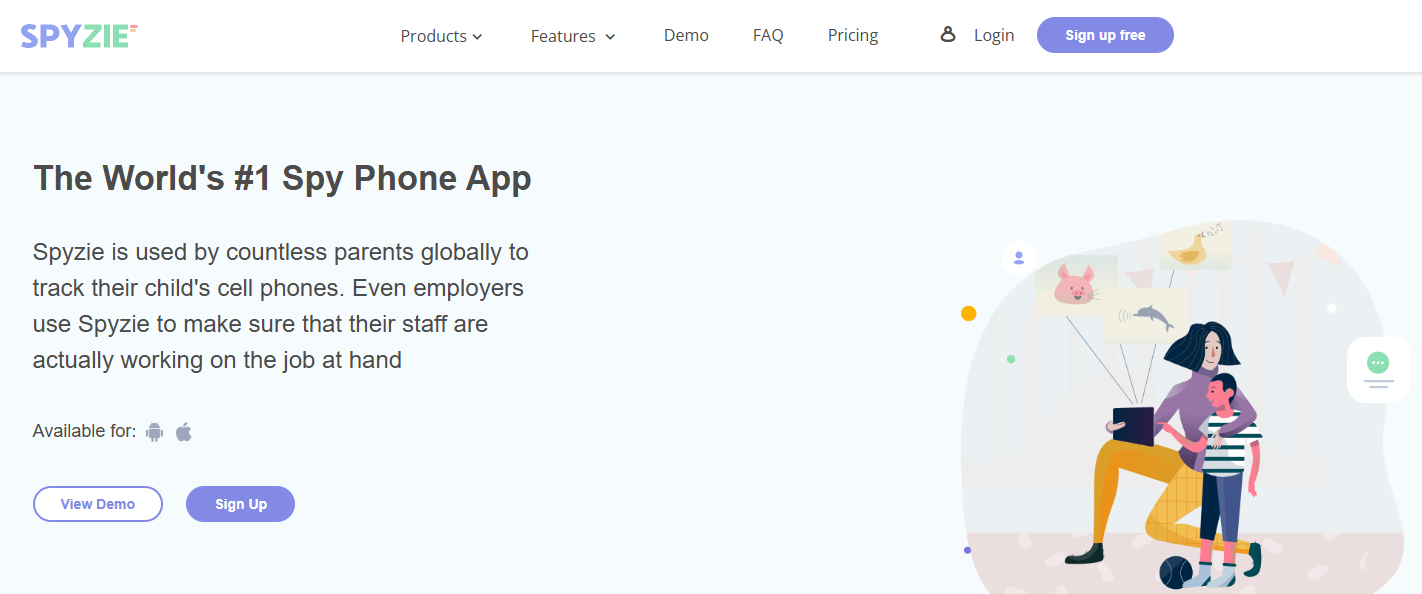The height and width of the screenshot is (594, 1422).
Task: Open the FAQ navigation item
Action: click(768, 35)
